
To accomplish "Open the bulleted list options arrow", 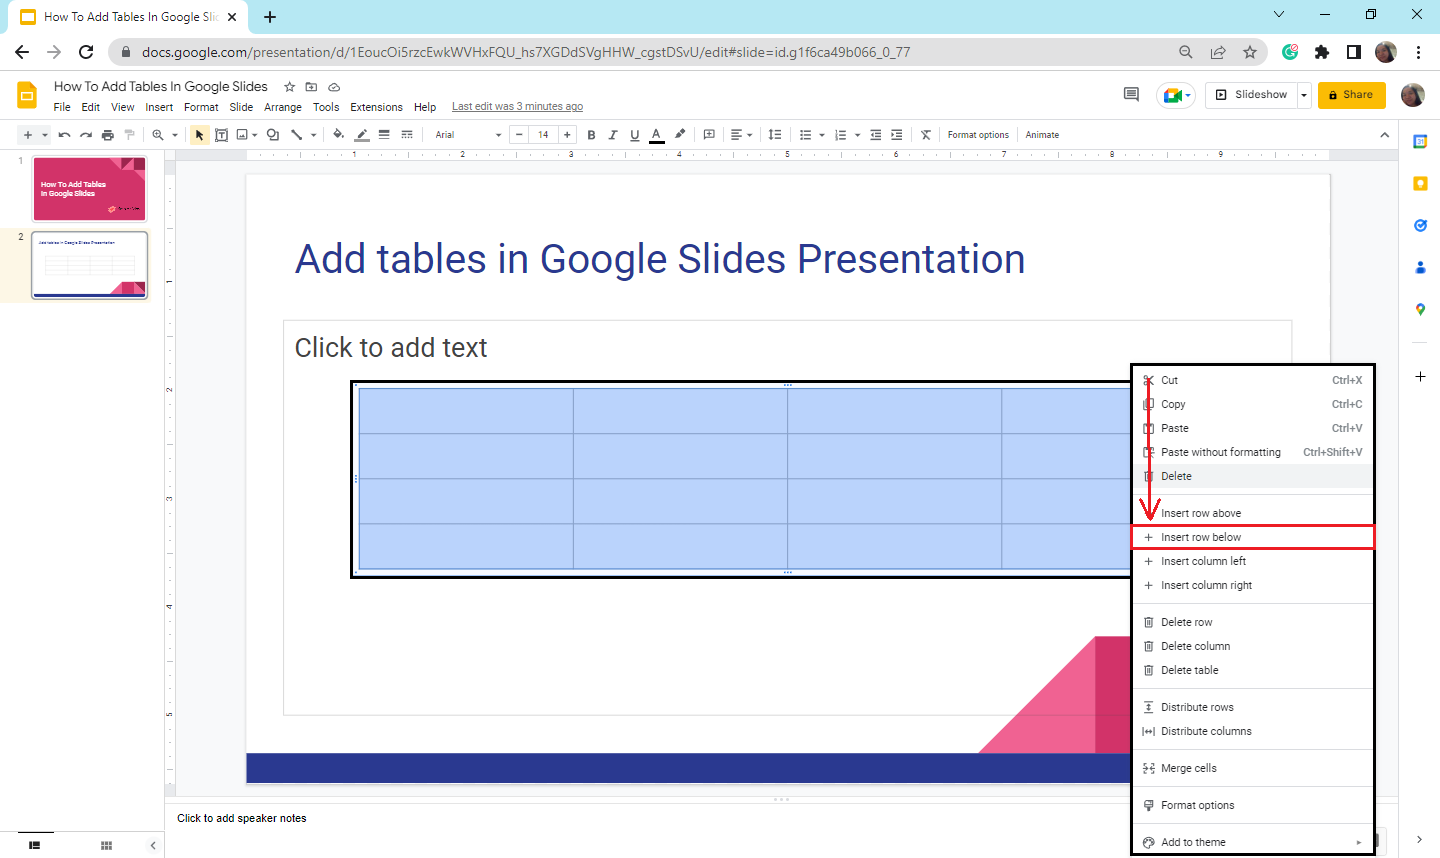I will (x=822, y=135).
